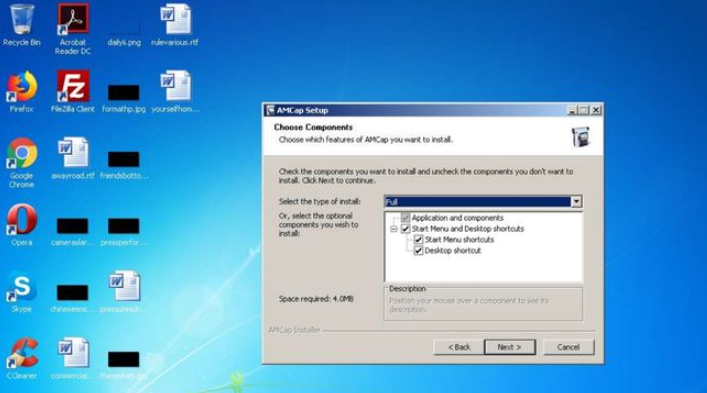Toggle Application and components checkbox
This screenshot has width=707, height=393.
point(405,218)
